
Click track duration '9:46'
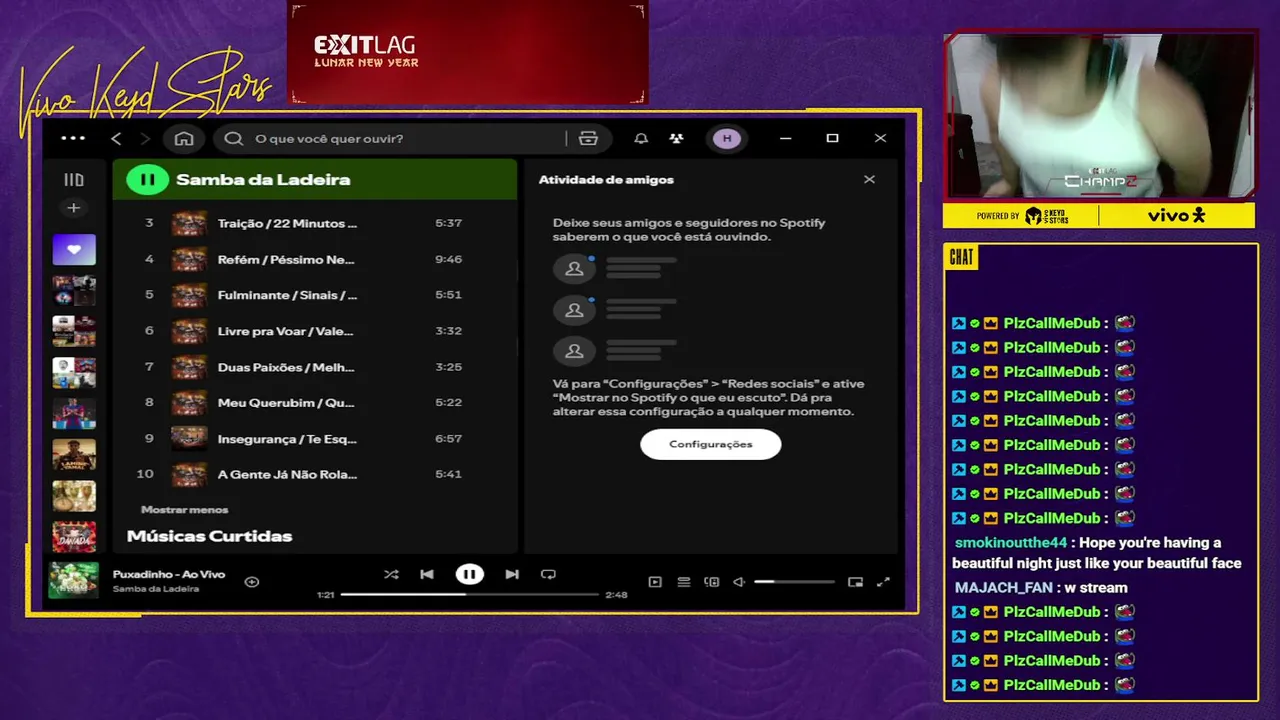click(448, 259)
